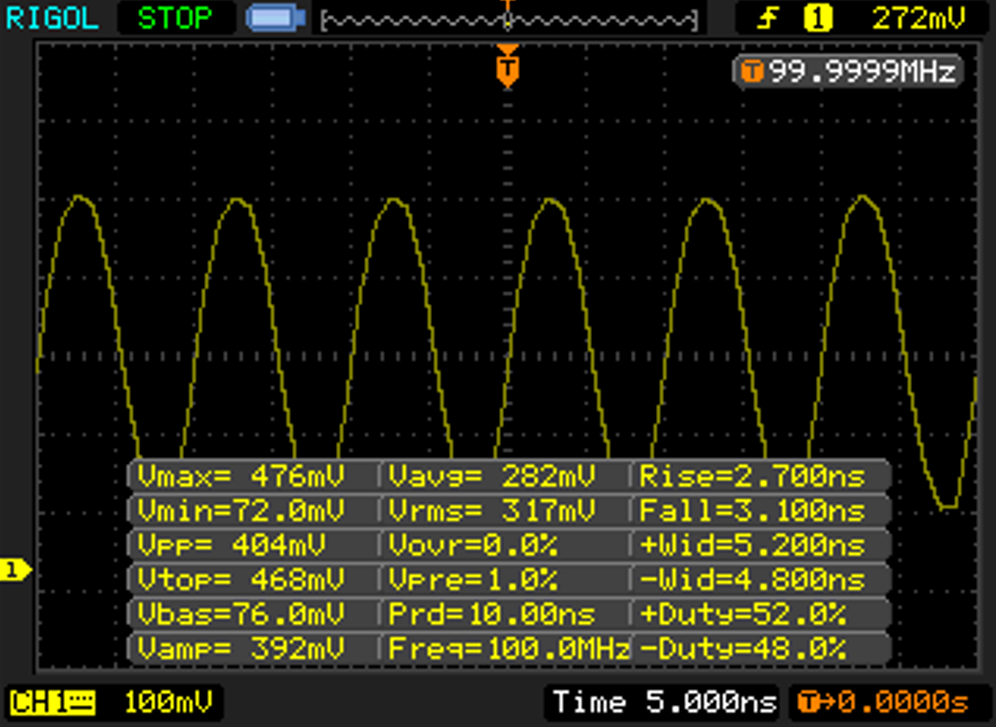Screen dimensions: 996x727
Task: Click the 99.9999MHz frequency counter readout
Action: click(849, 71)
